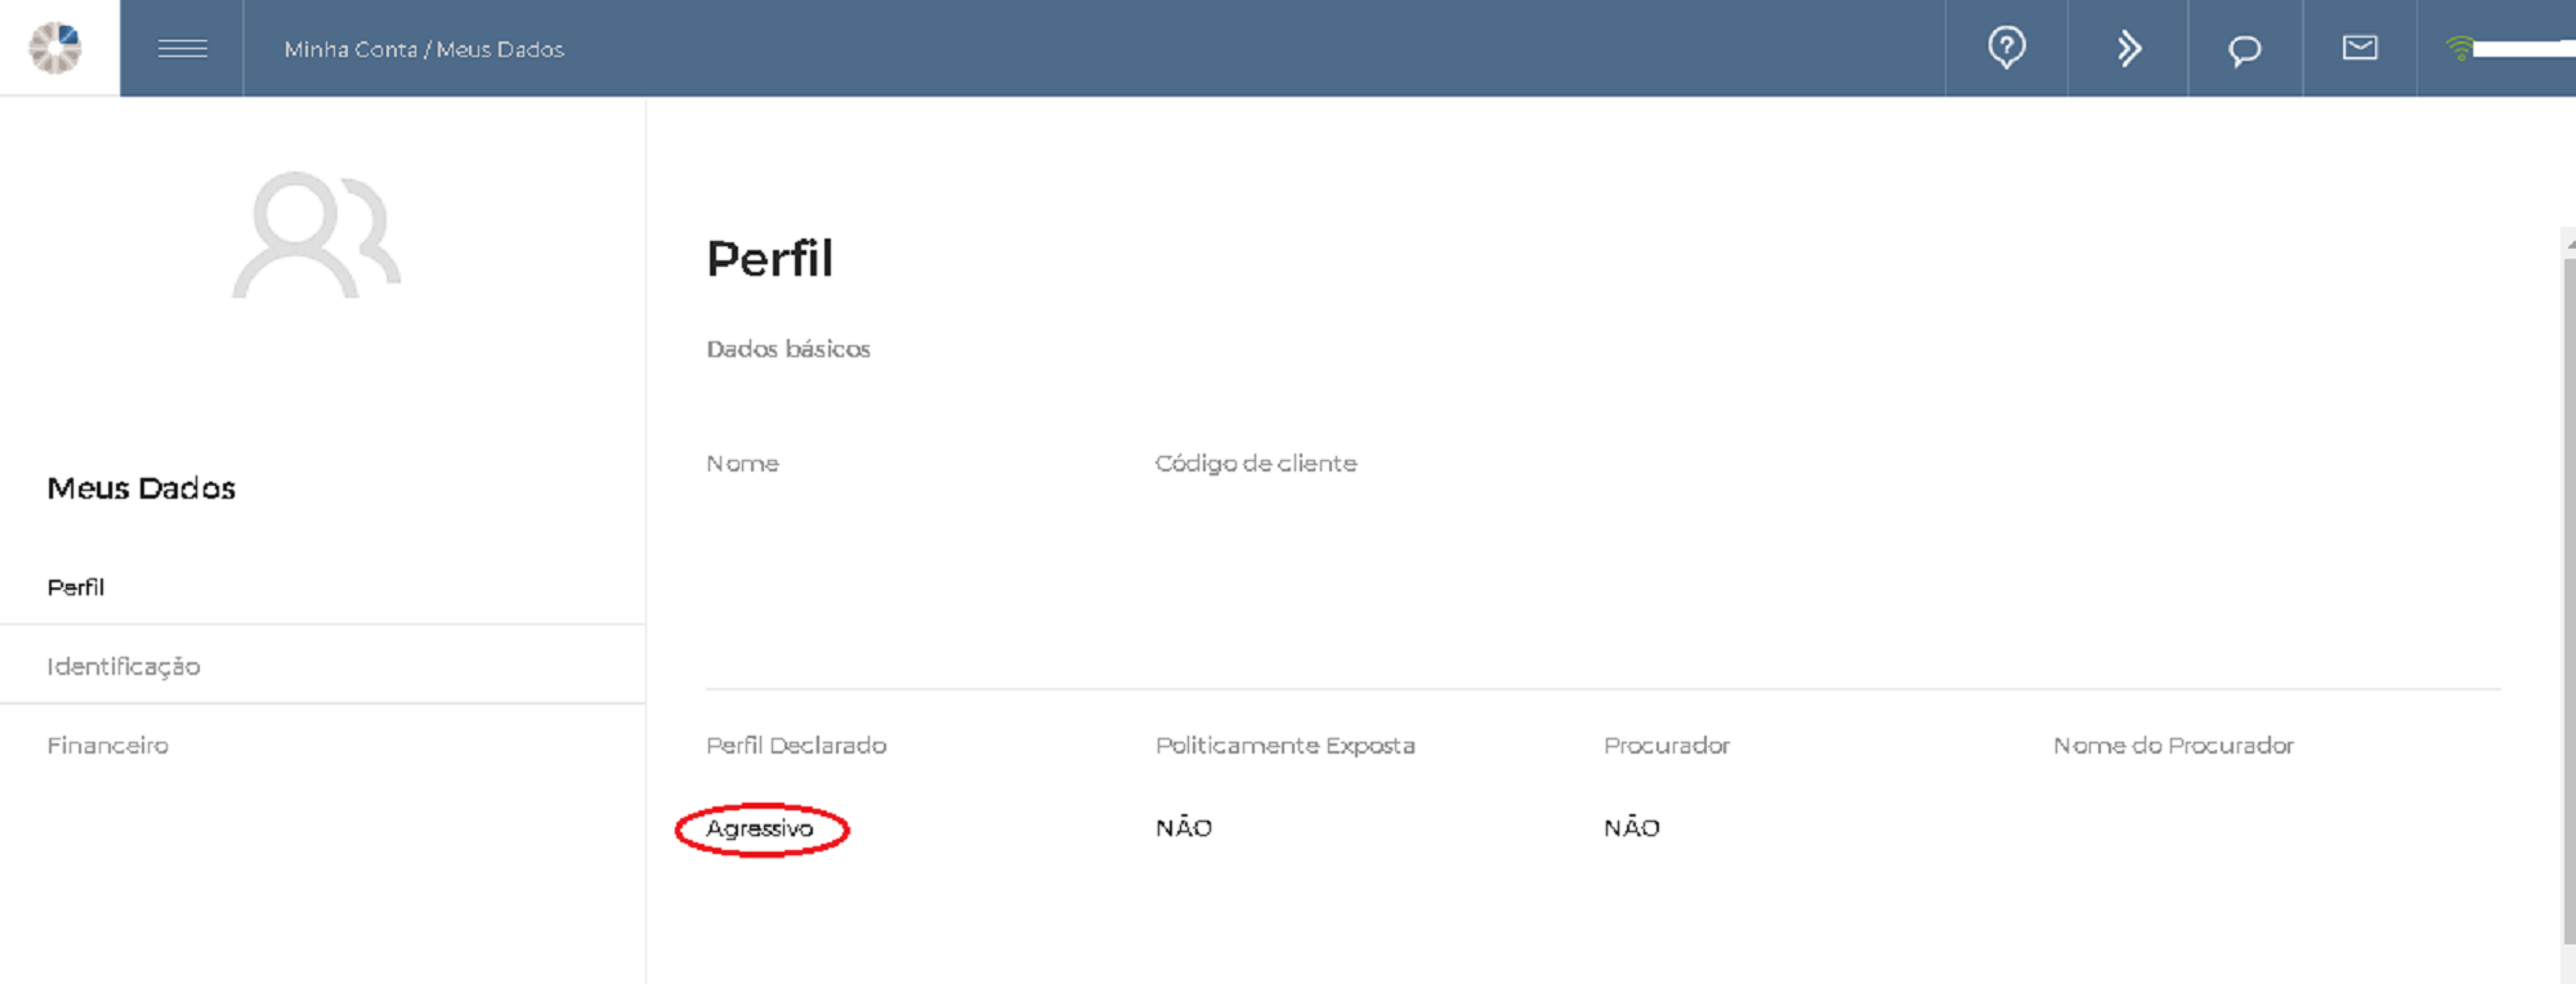Click the Minha Conta / Meus Dados breadcrumb

pyautogui.click(x=424, y=49)
